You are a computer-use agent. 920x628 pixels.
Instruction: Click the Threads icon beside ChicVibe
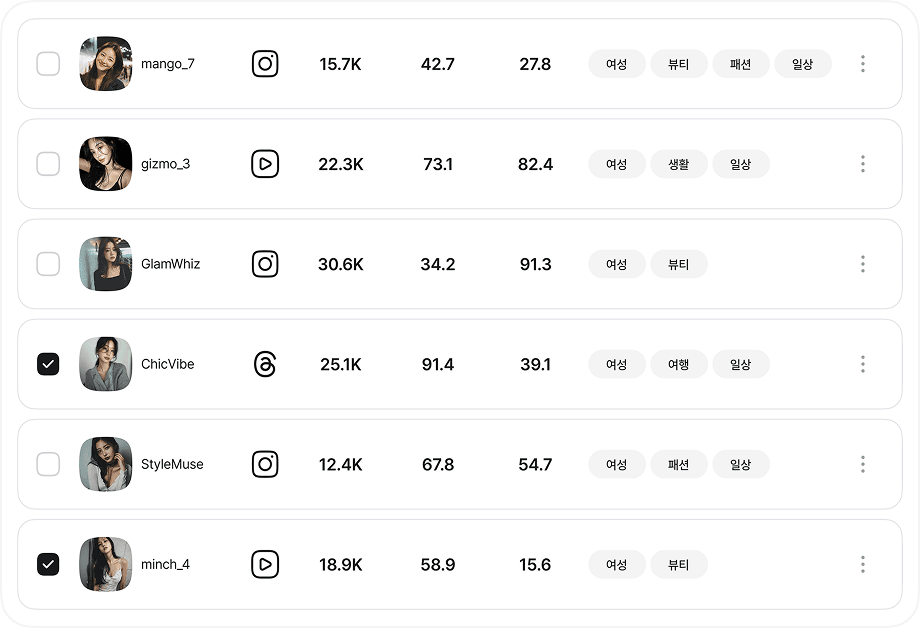(x=265, y=364)
